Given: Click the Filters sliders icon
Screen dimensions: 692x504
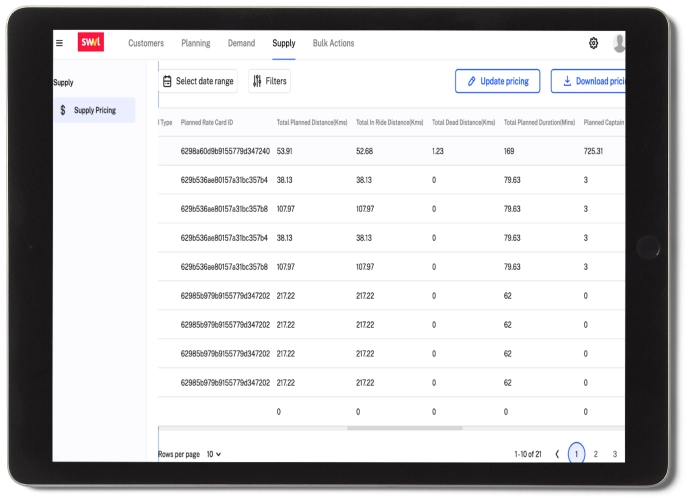Looking at the screenshot, I should click(x=256, y=82).
